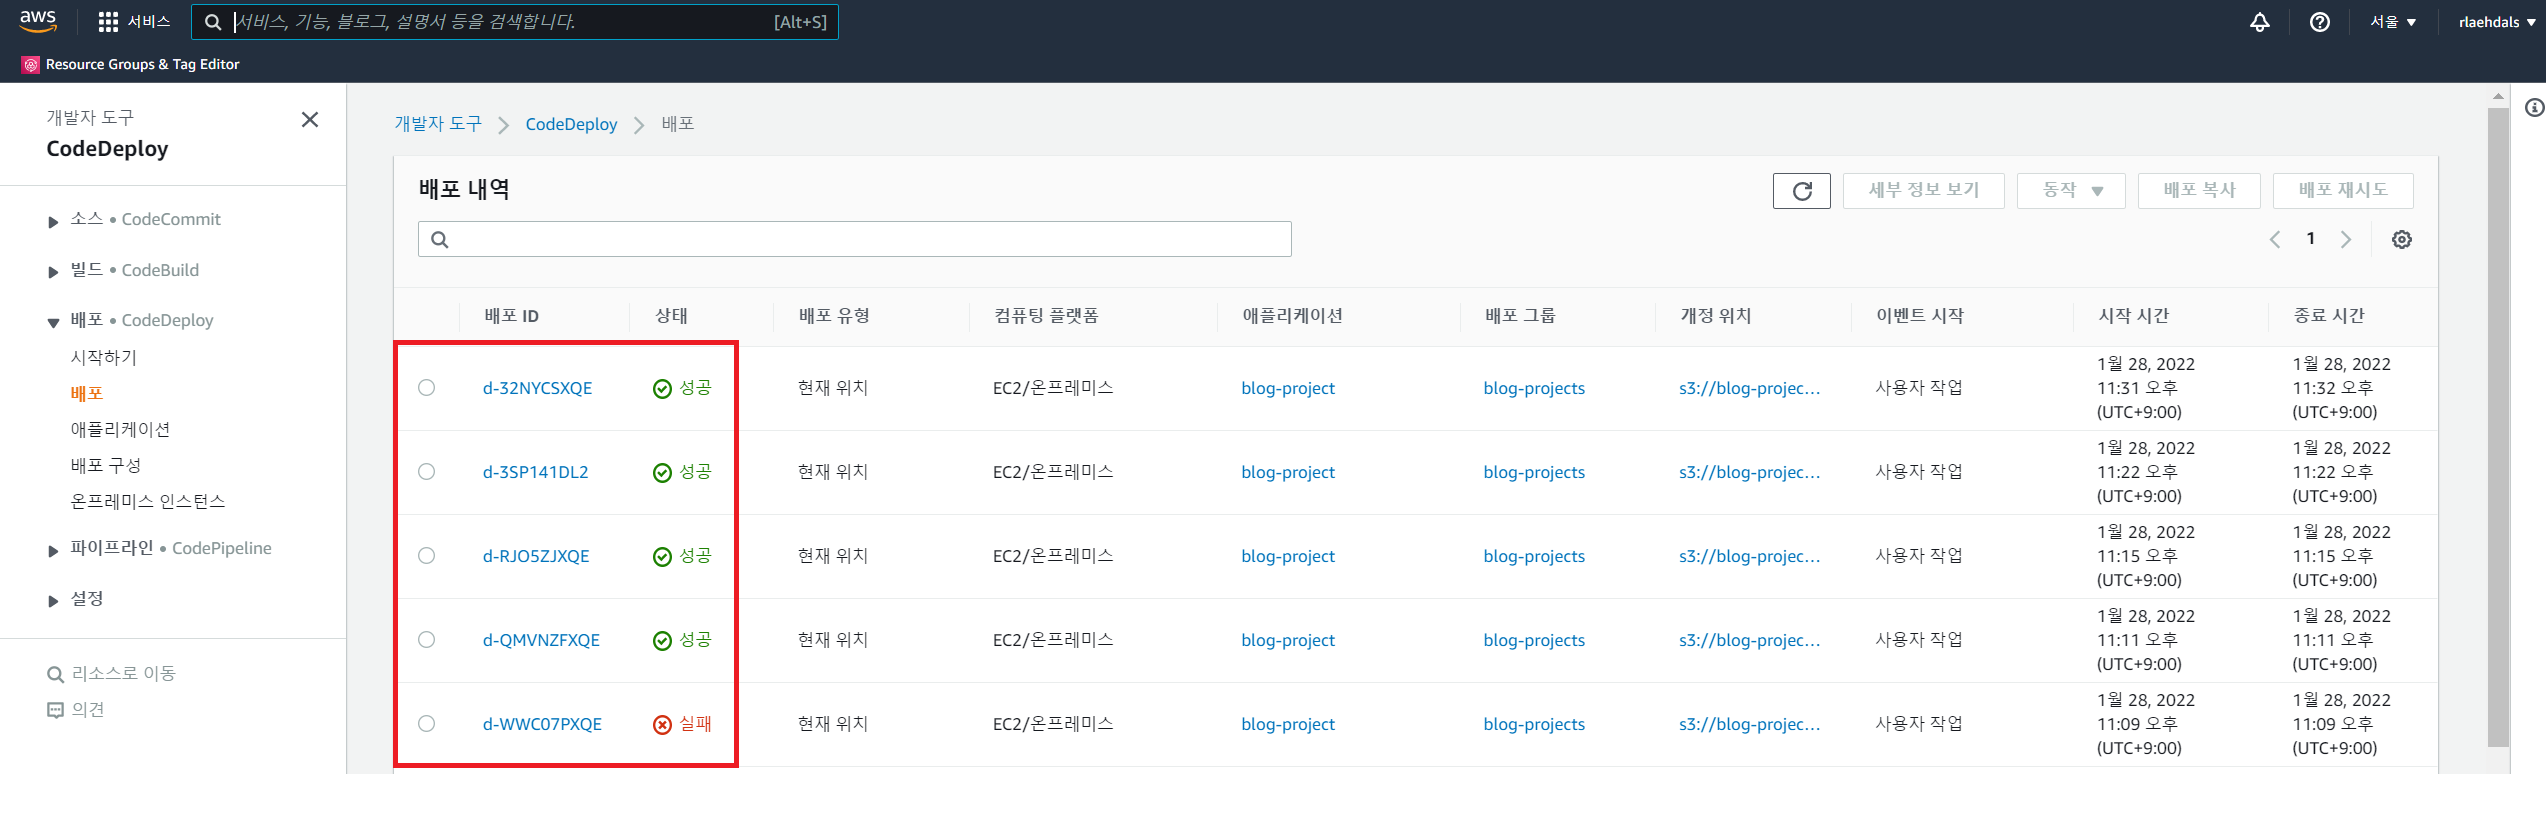Select radio button for deployment d-3SP141DL2
Image resolution: width=2546 pixels, height=817 pixels.
pos(427,472)
